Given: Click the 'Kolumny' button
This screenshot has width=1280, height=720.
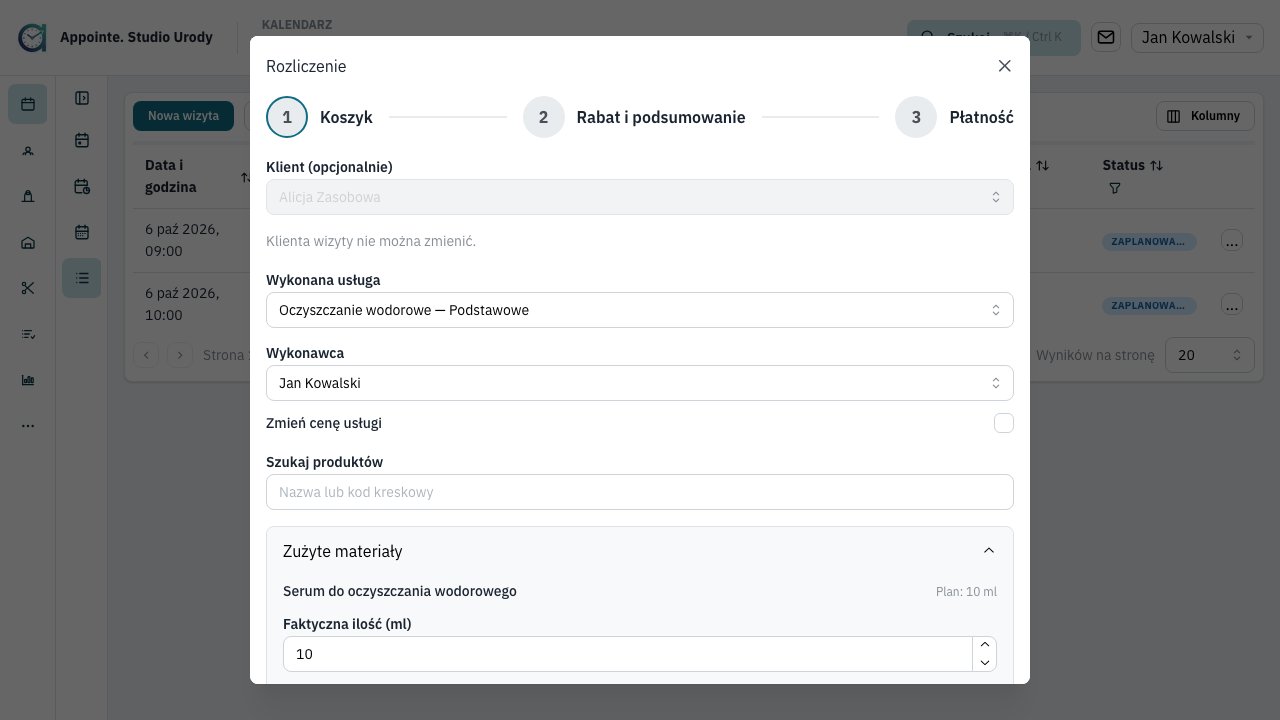Looking at the screenshot, I should [x=1205, y=116].
